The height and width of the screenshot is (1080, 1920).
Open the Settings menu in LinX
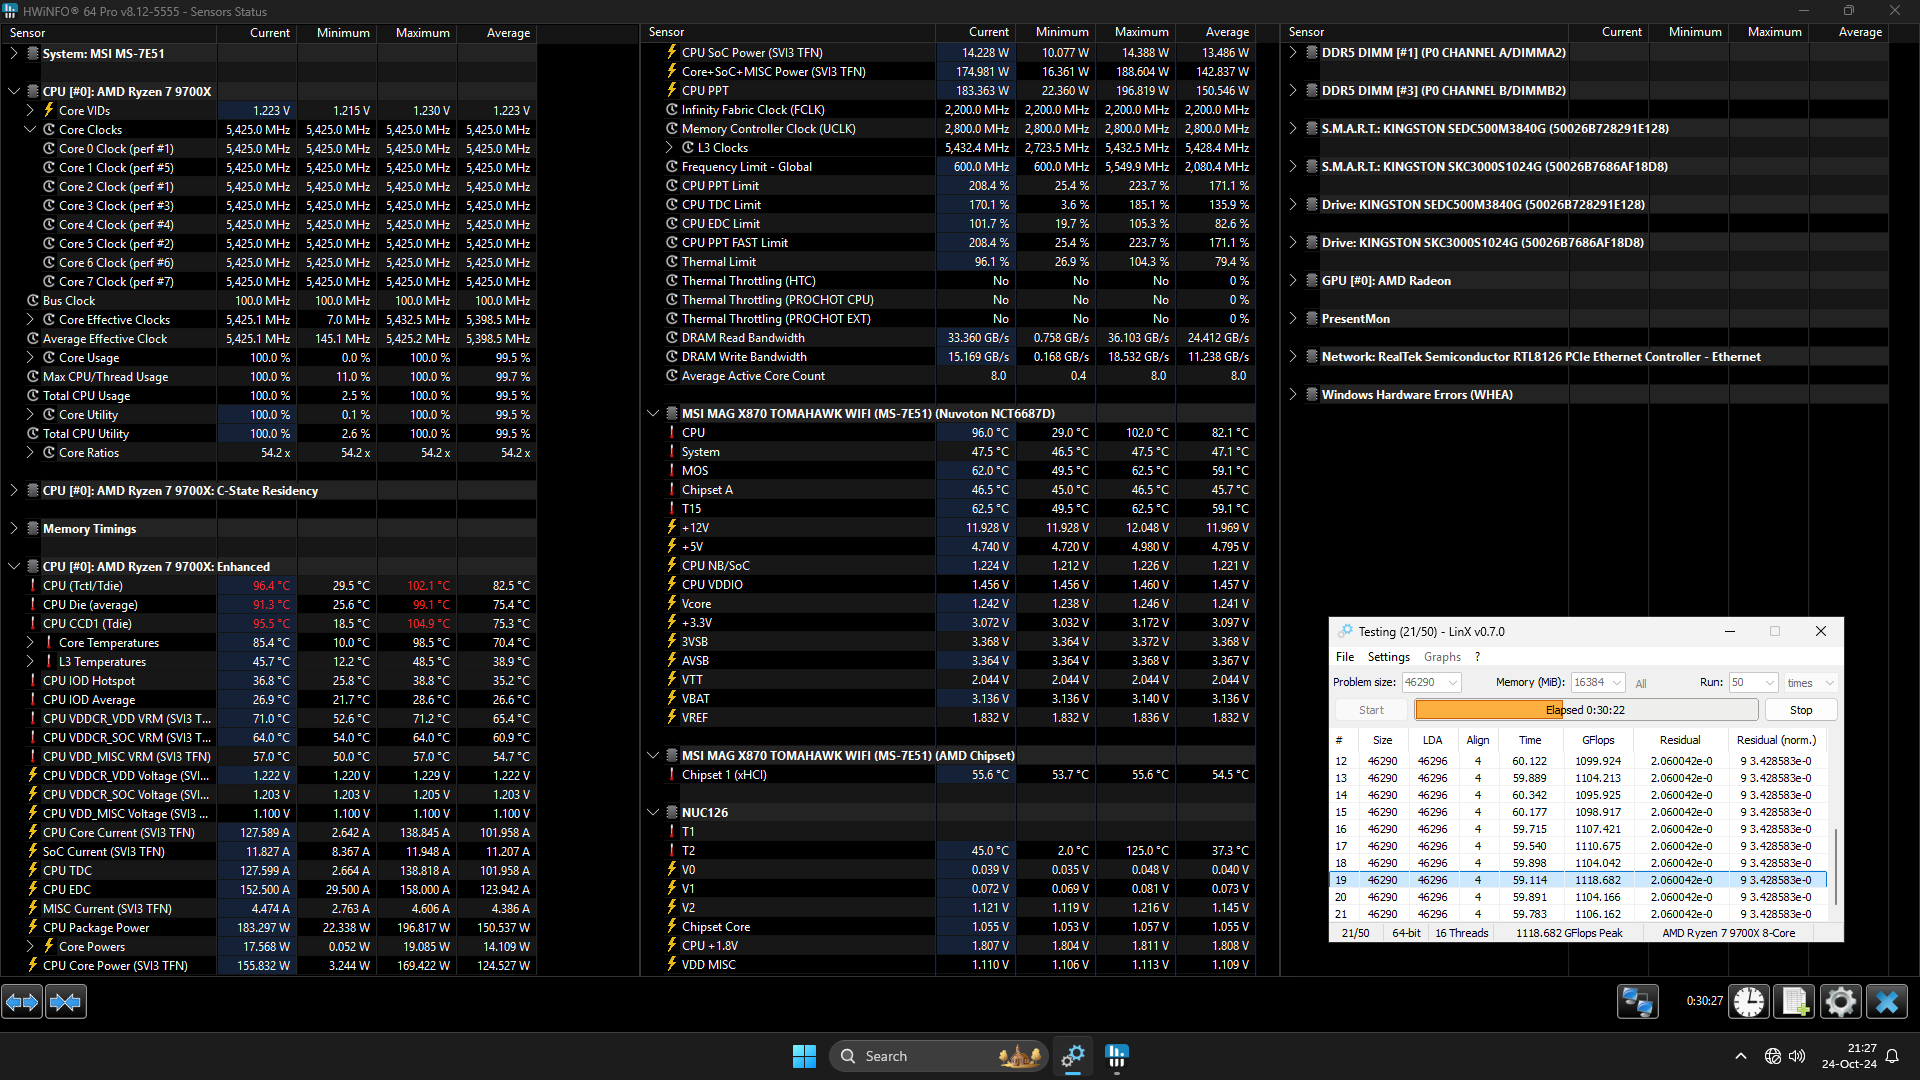coord(1388,657)
